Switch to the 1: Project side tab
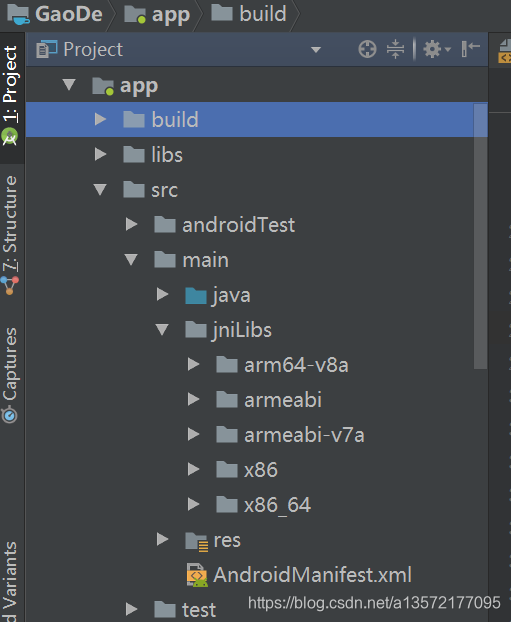Viewport: 511px width, 622px height. pyautogui.click(x=11, y=96)
